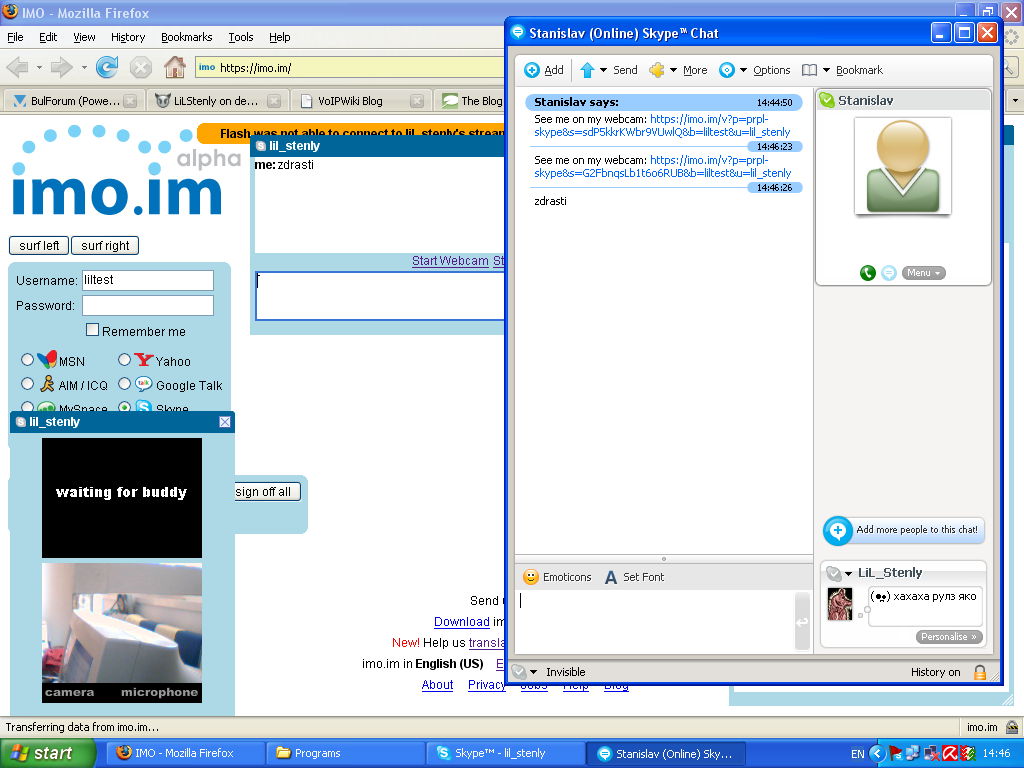Select the Skype network radio button
This screenshot has height=768, width=1024.
[124, 407]
